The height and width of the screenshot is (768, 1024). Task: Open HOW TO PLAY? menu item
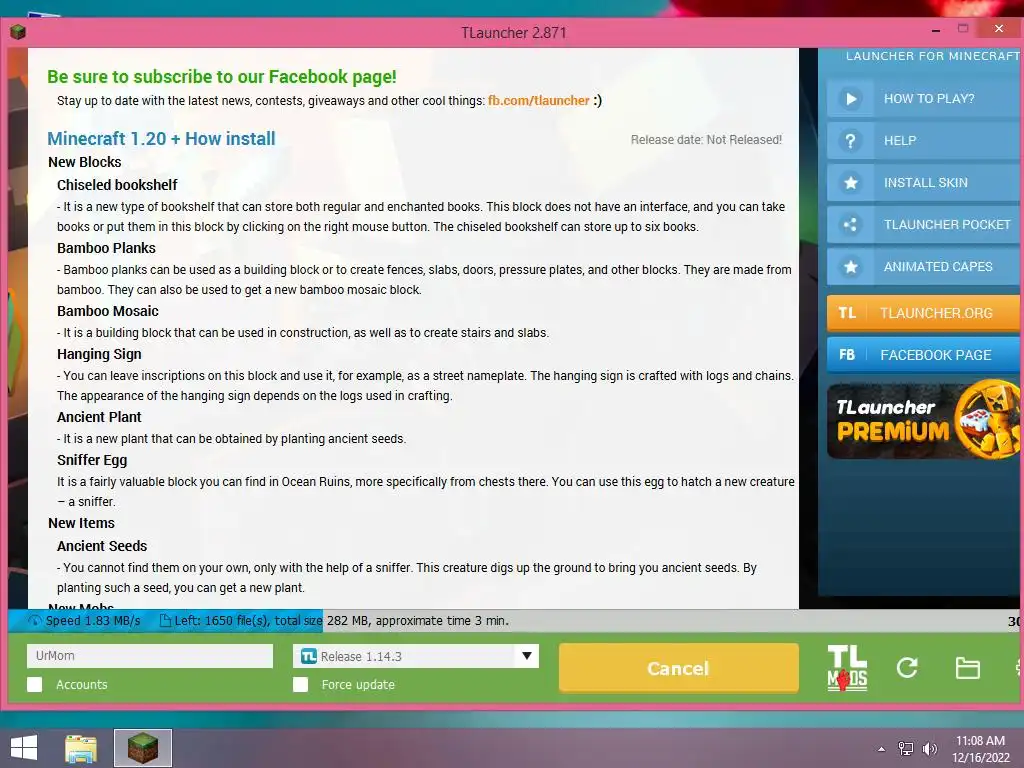click(x=923, y=99)
